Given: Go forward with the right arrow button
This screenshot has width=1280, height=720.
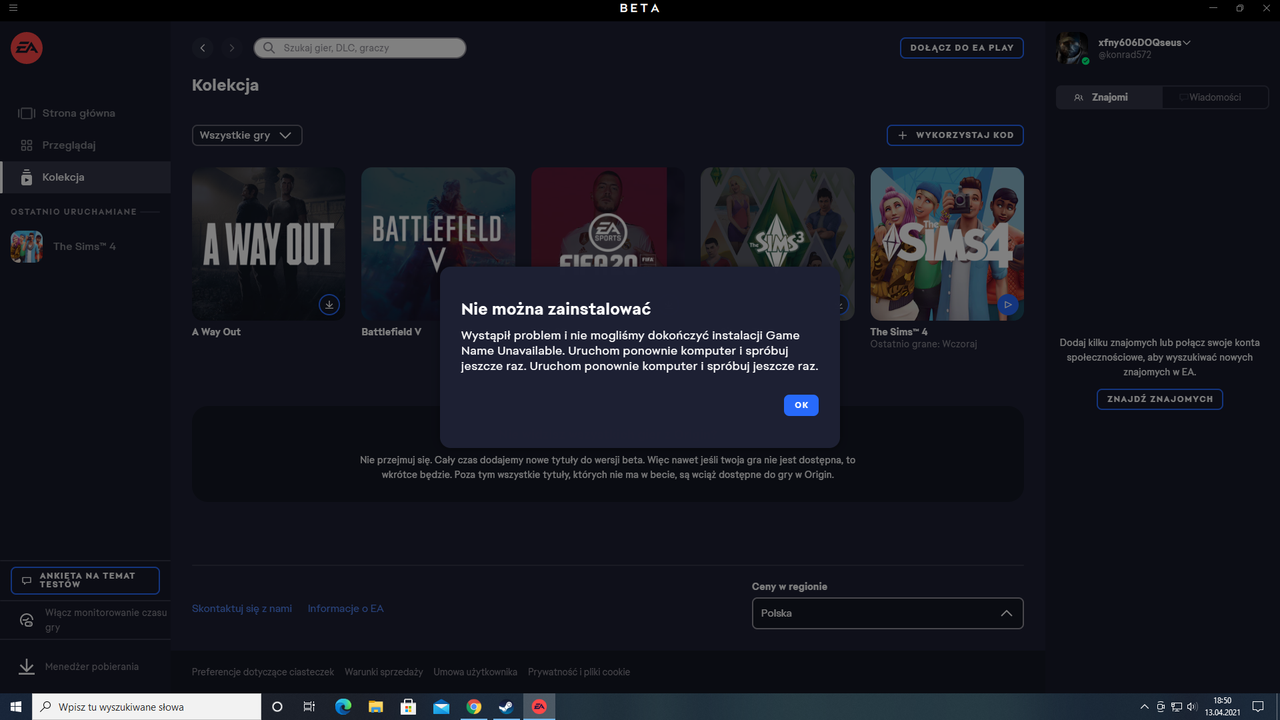Looking at the screenshot, I should (x=232, y=48).
